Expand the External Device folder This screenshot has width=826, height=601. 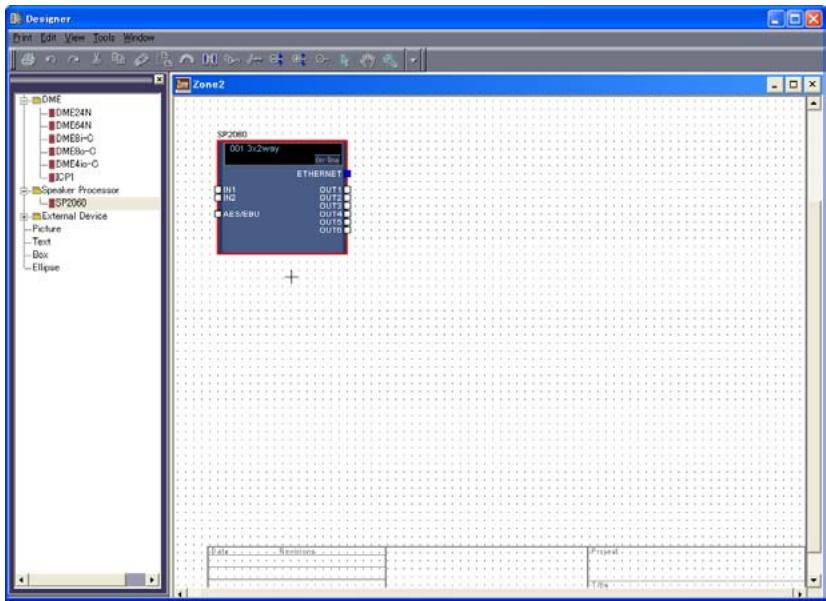(24, 216)
